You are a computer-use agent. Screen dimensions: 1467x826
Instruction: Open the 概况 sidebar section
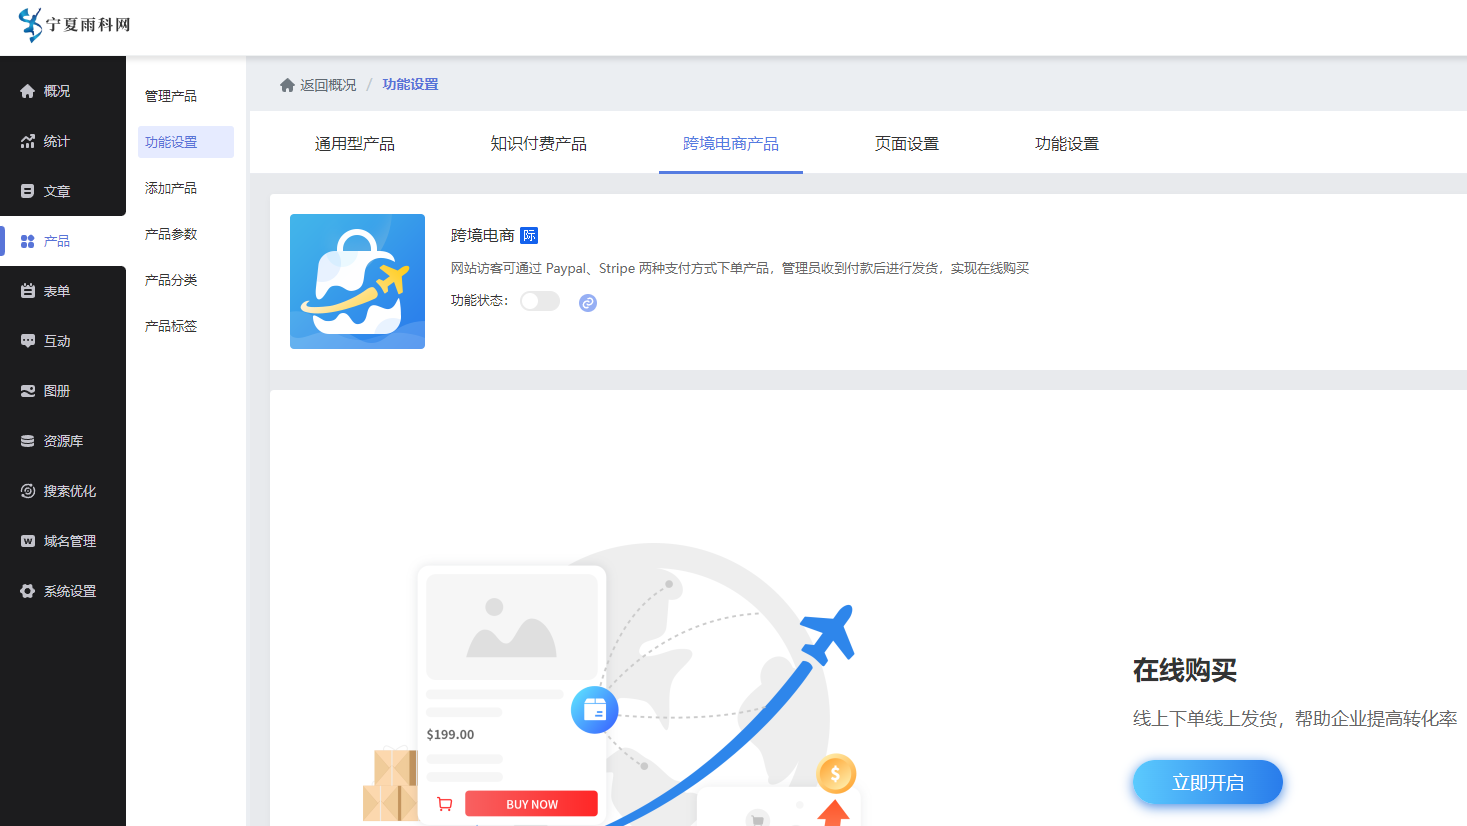63,91
